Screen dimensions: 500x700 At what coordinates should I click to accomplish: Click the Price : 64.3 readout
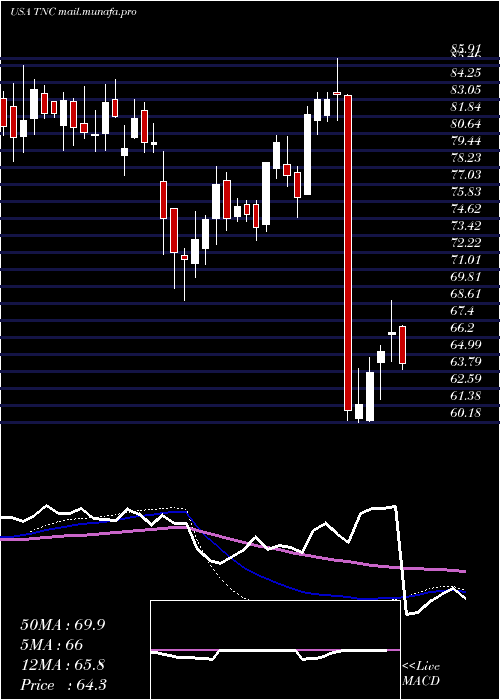[x=63, y=685]
